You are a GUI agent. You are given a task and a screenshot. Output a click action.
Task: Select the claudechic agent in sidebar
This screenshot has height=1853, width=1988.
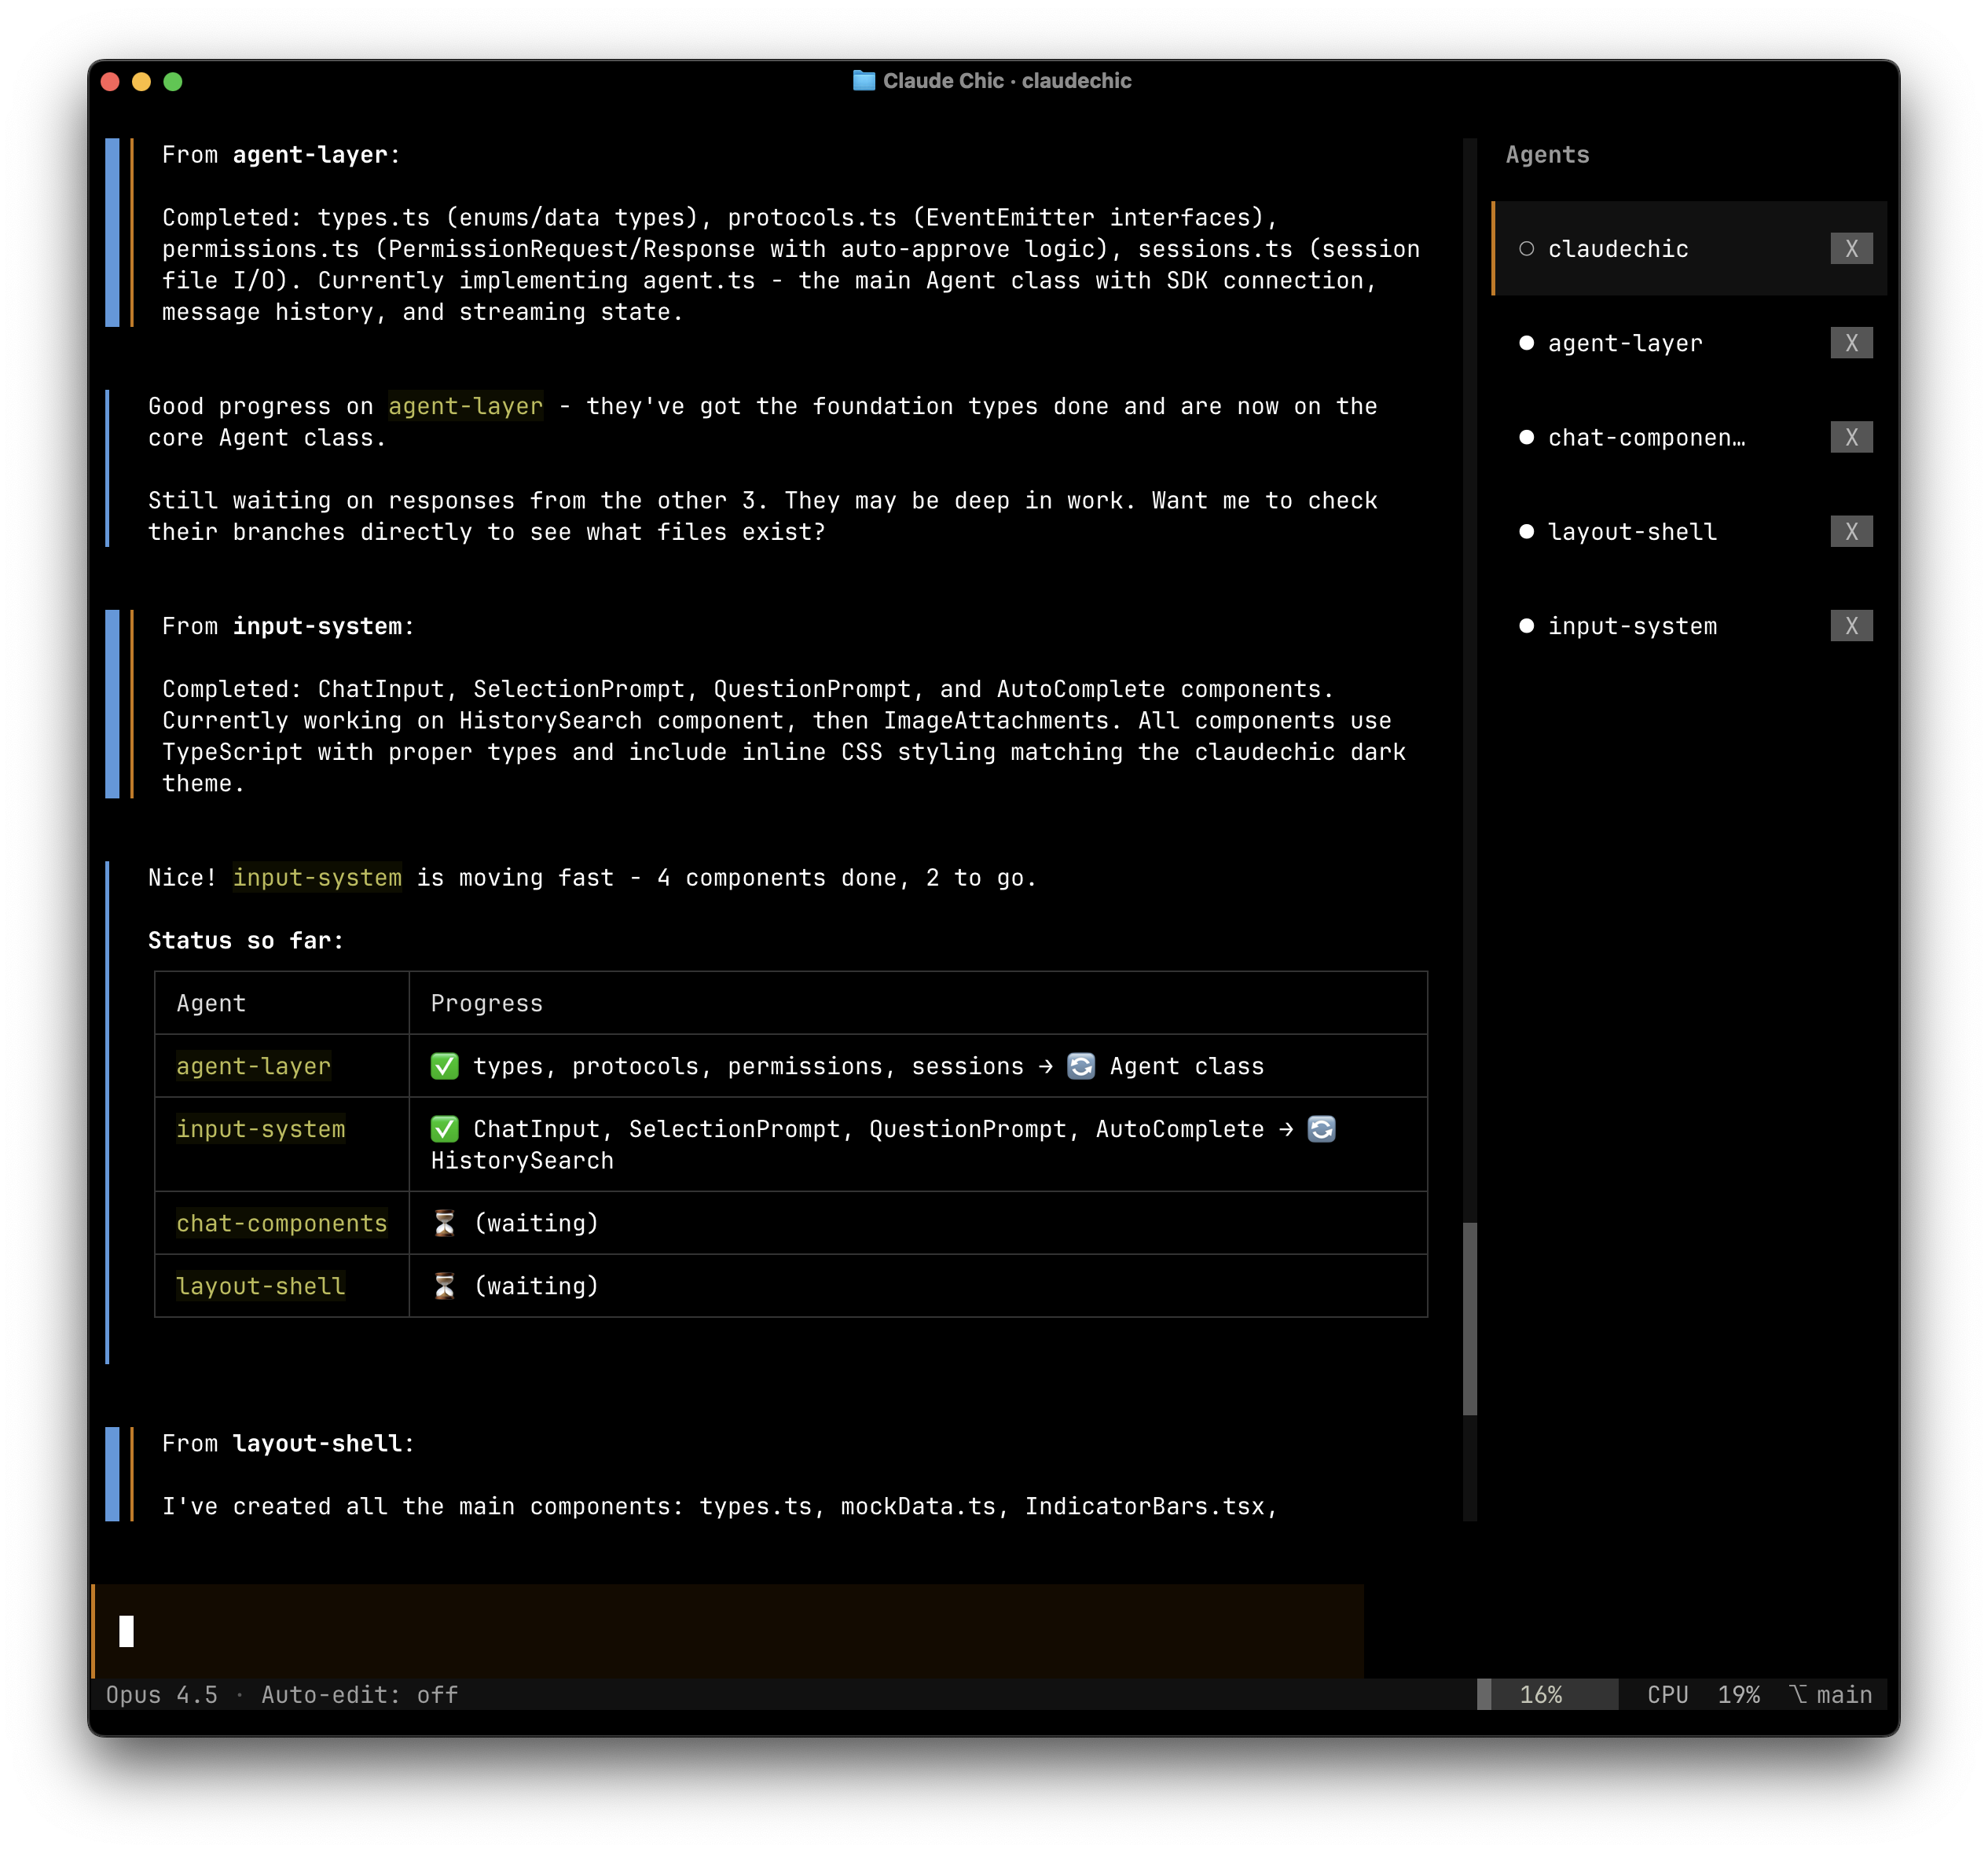point(1617,249)
